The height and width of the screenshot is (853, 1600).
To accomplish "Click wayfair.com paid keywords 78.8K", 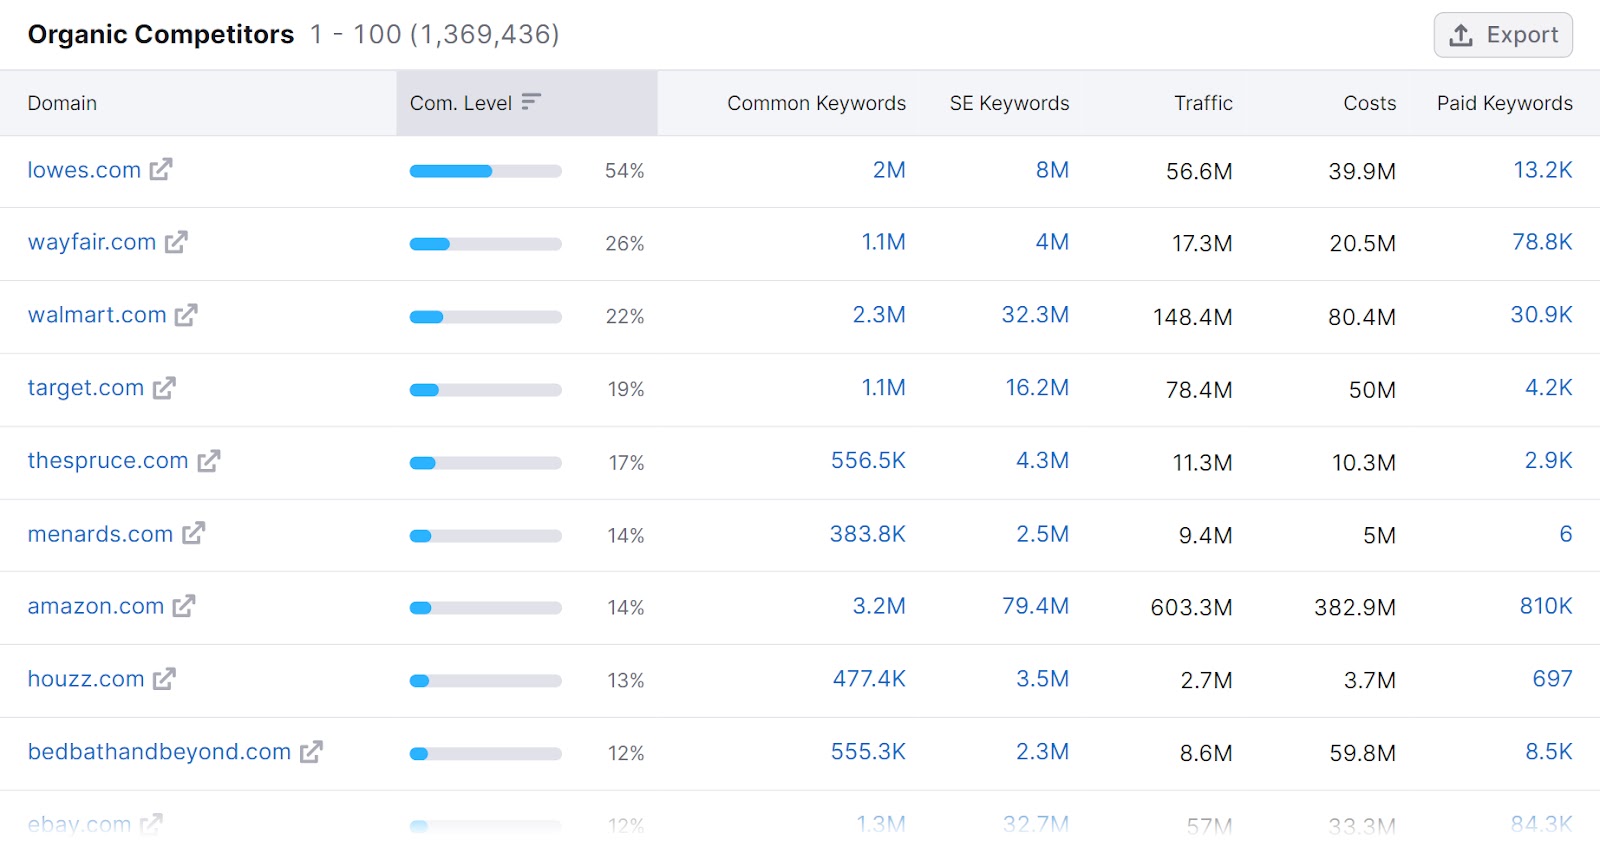I will pos(1542,242).
